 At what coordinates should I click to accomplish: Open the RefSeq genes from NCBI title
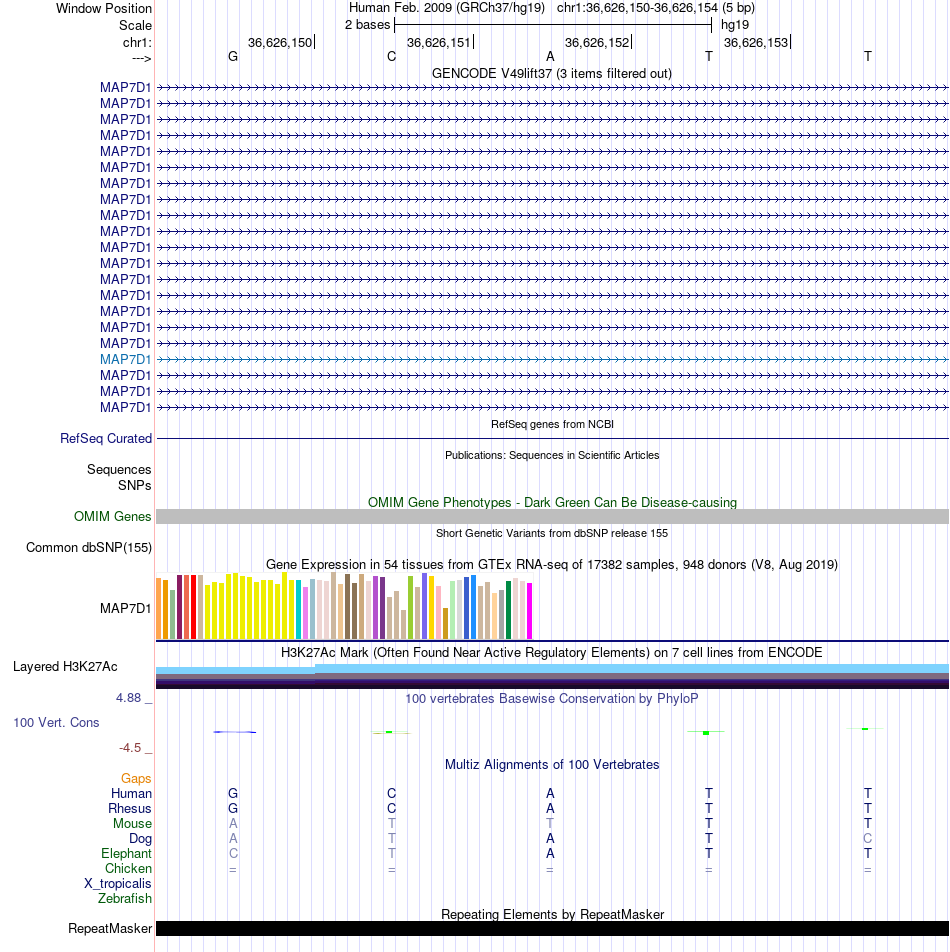pos(552,424)
